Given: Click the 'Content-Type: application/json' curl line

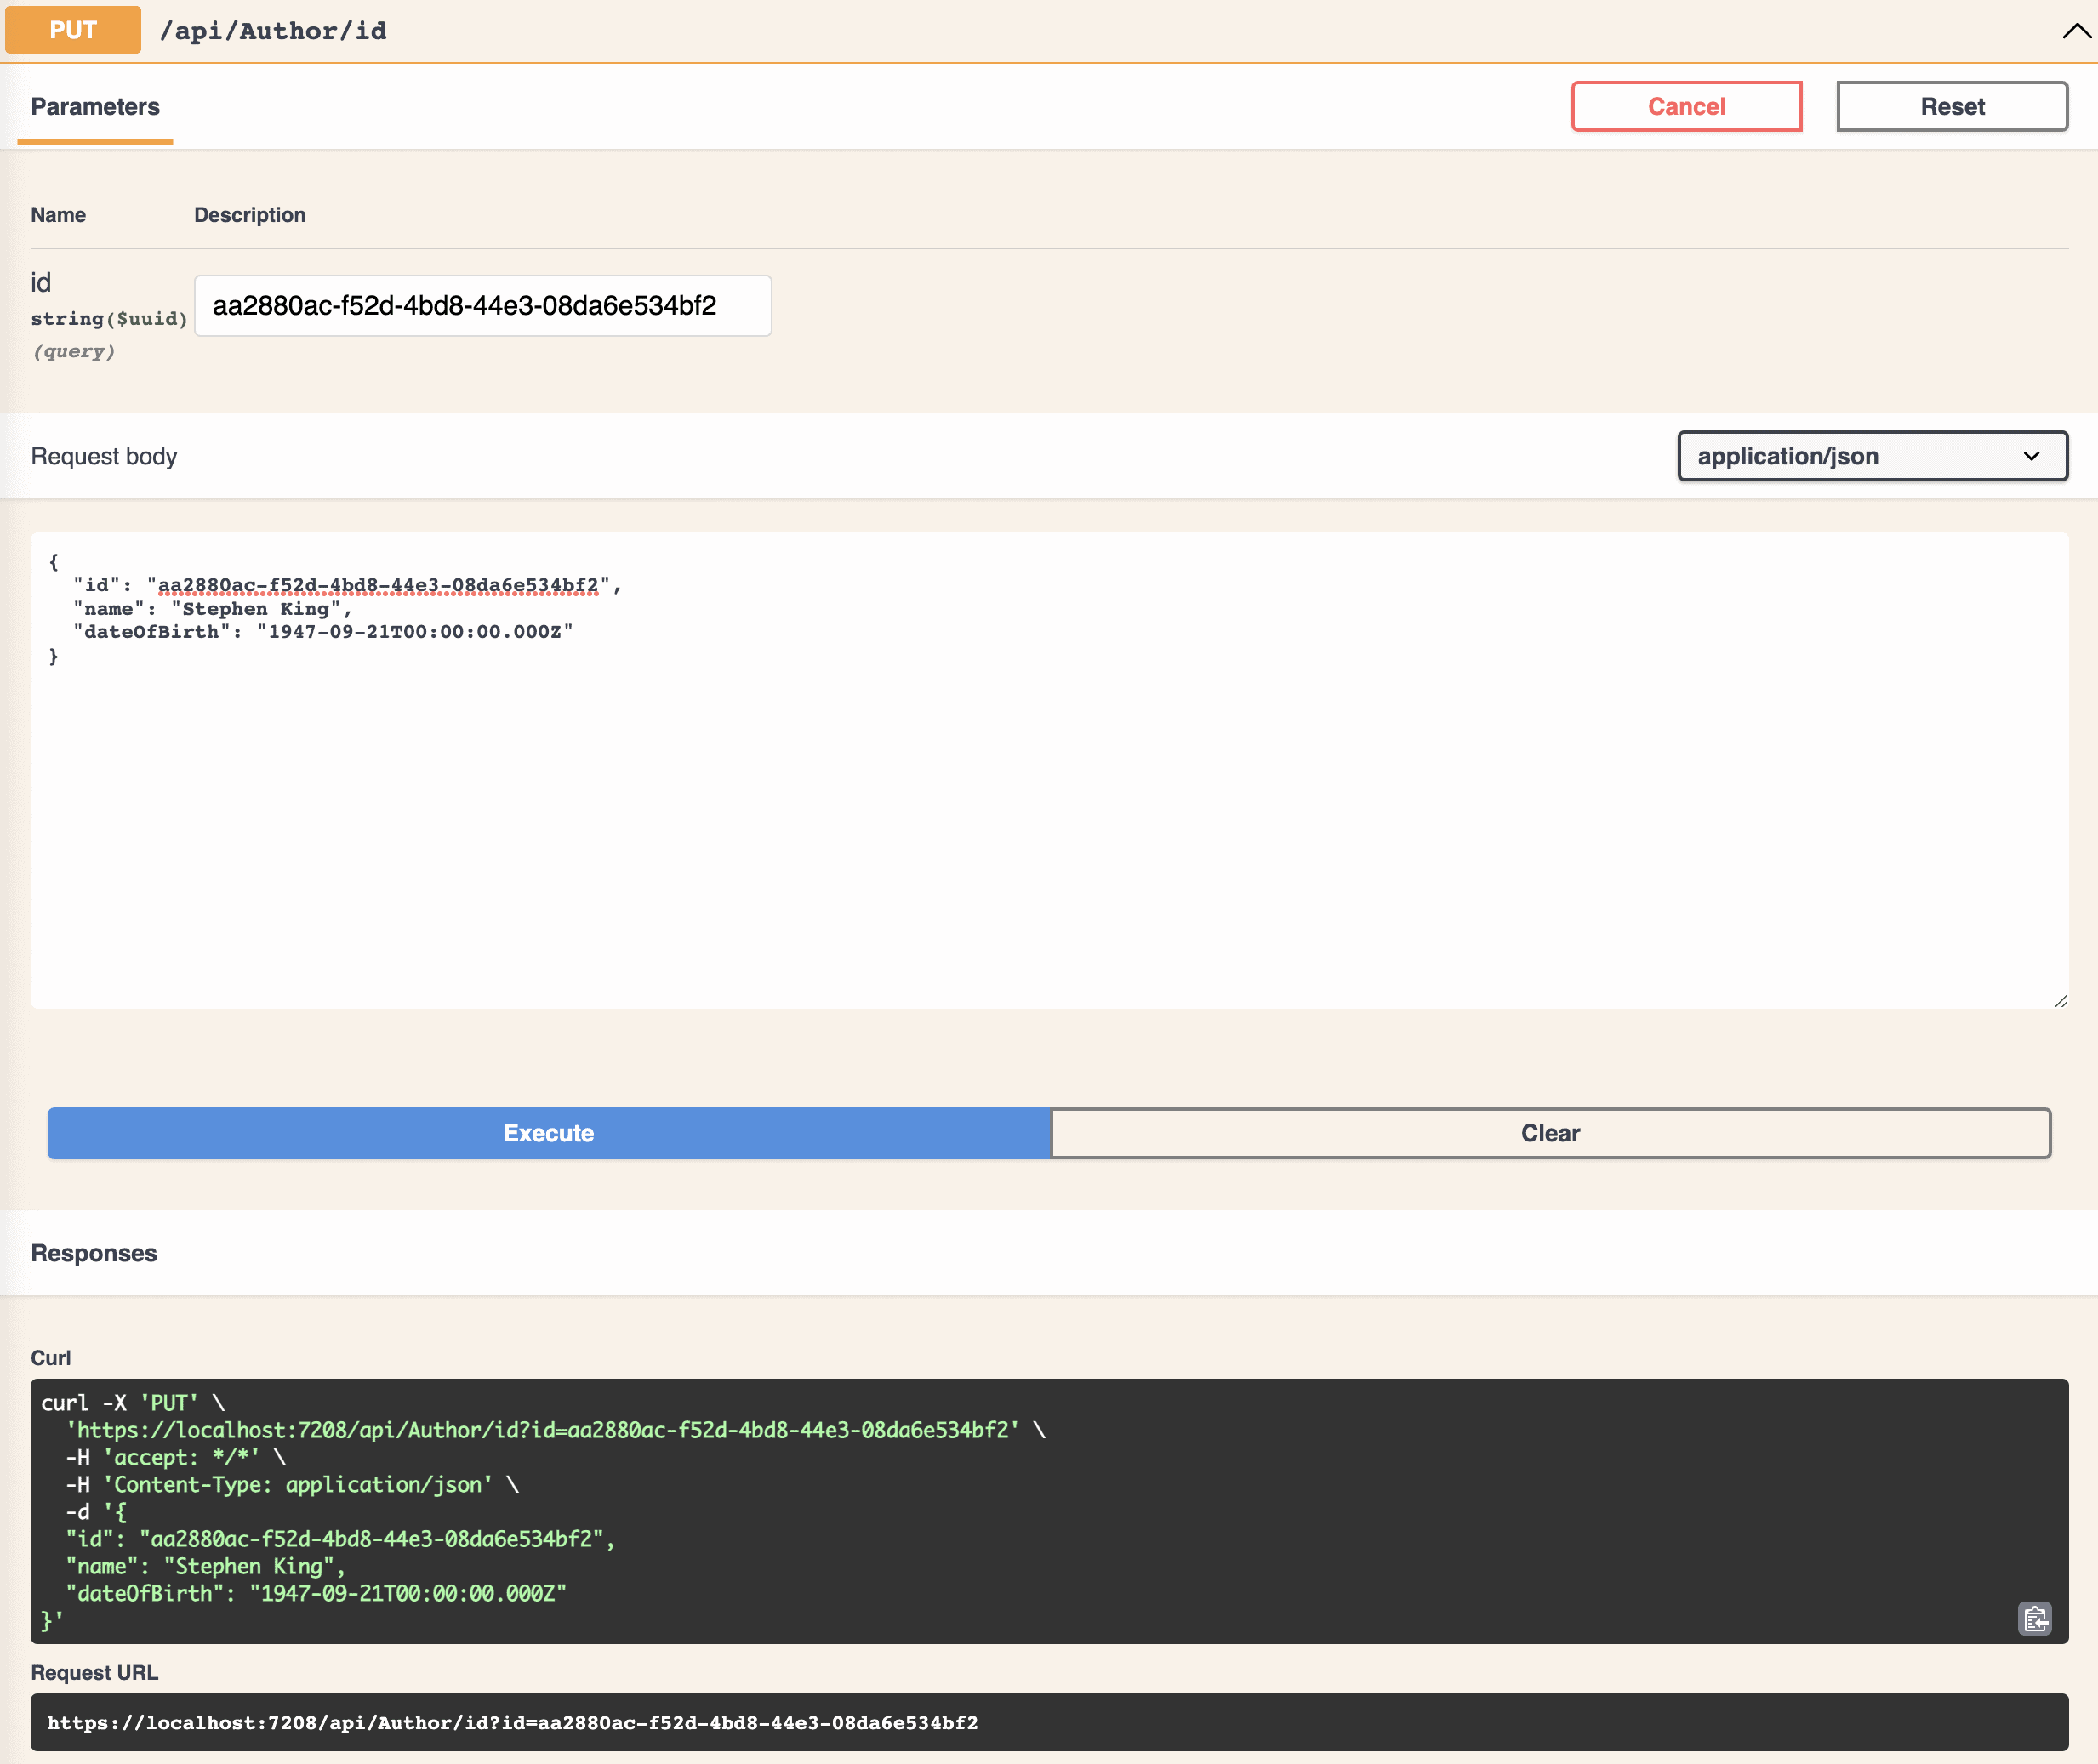Looking at the screenshot, I should tap(292, 1484).
